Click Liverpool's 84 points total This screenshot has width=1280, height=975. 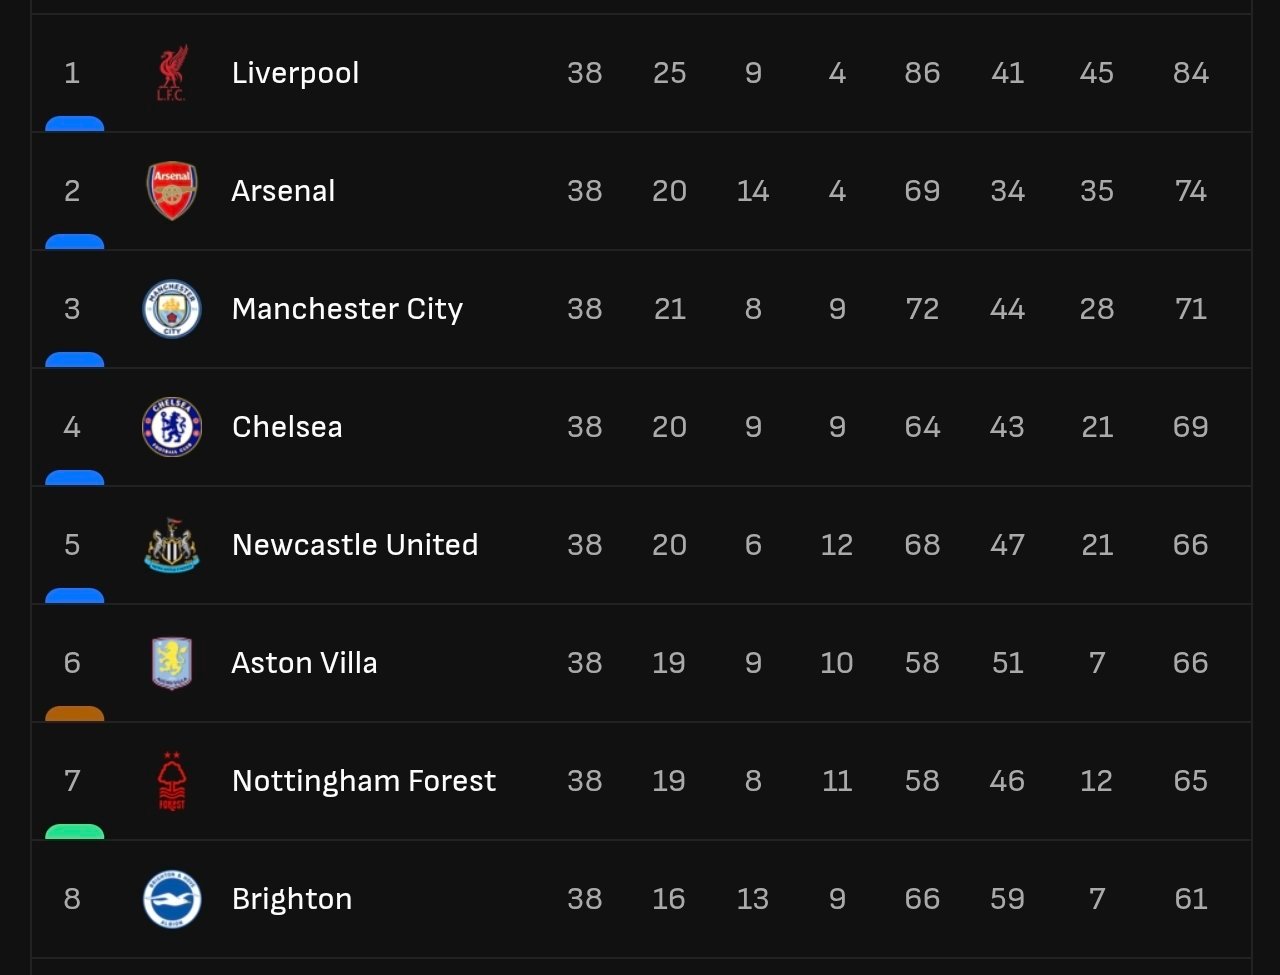[x=1191, y=73]
